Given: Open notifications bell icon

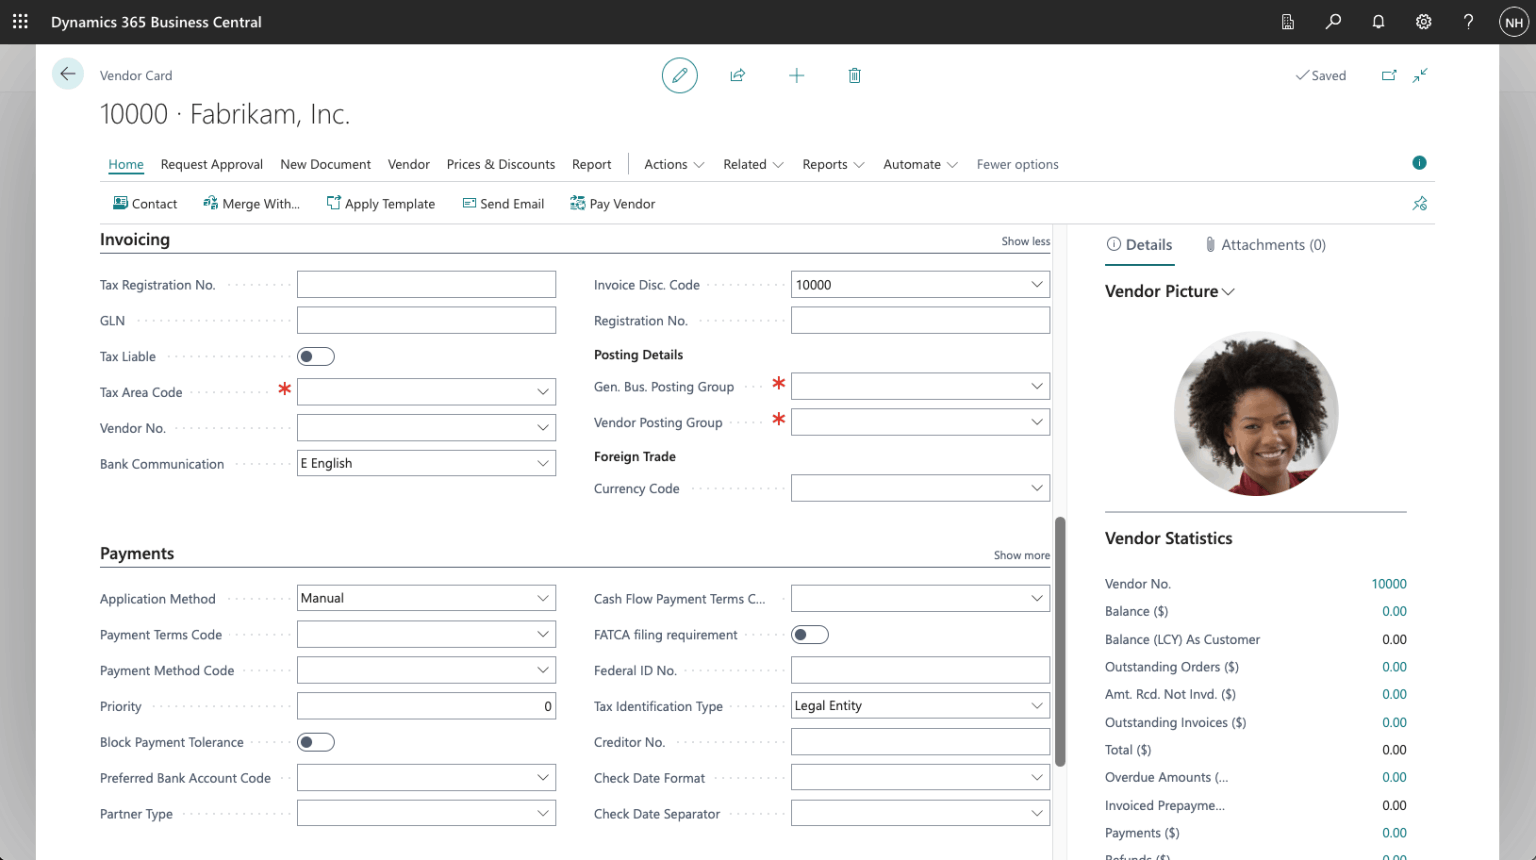Looking at the screenshot, I should coord(1378,21).
